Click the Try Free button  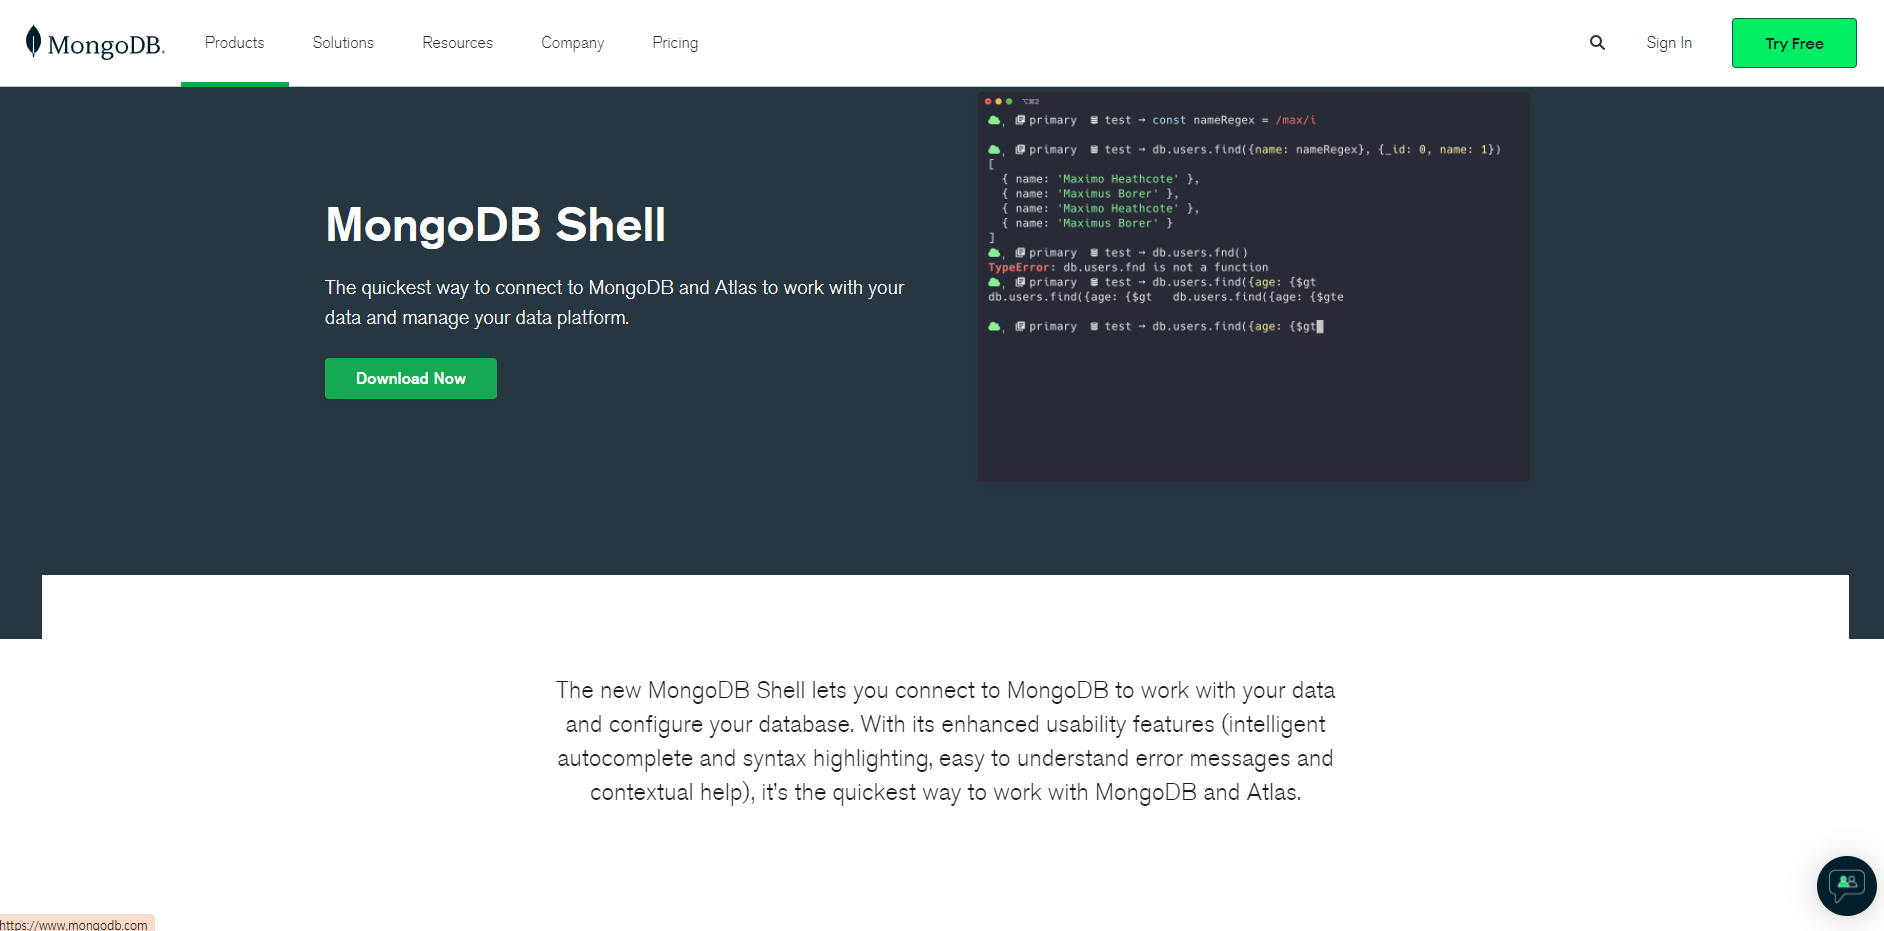pyautogui.click(x=1794, y=43)
